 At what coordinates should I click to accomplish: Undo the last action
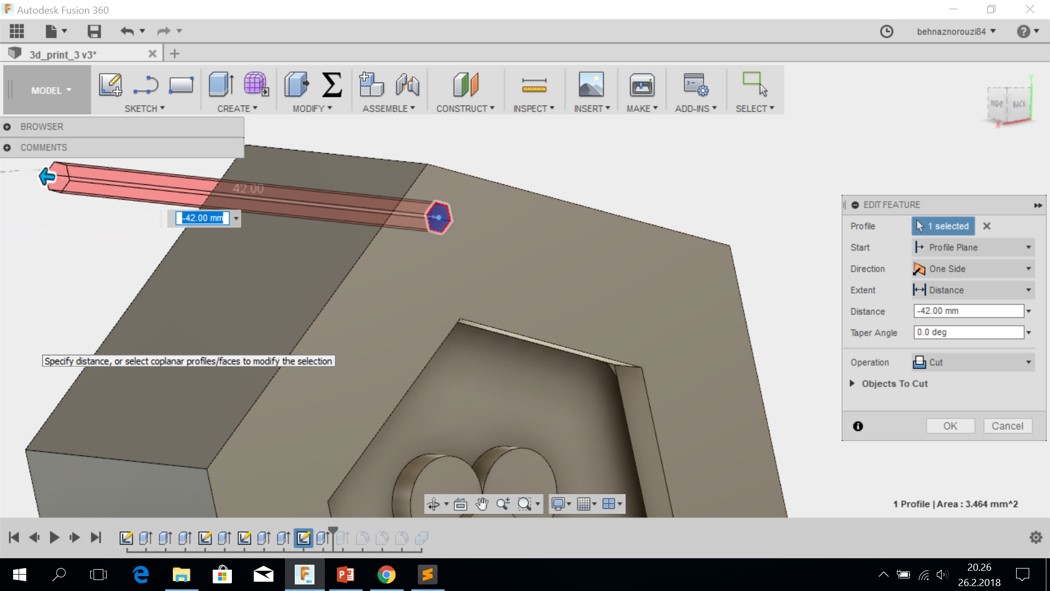127,31
